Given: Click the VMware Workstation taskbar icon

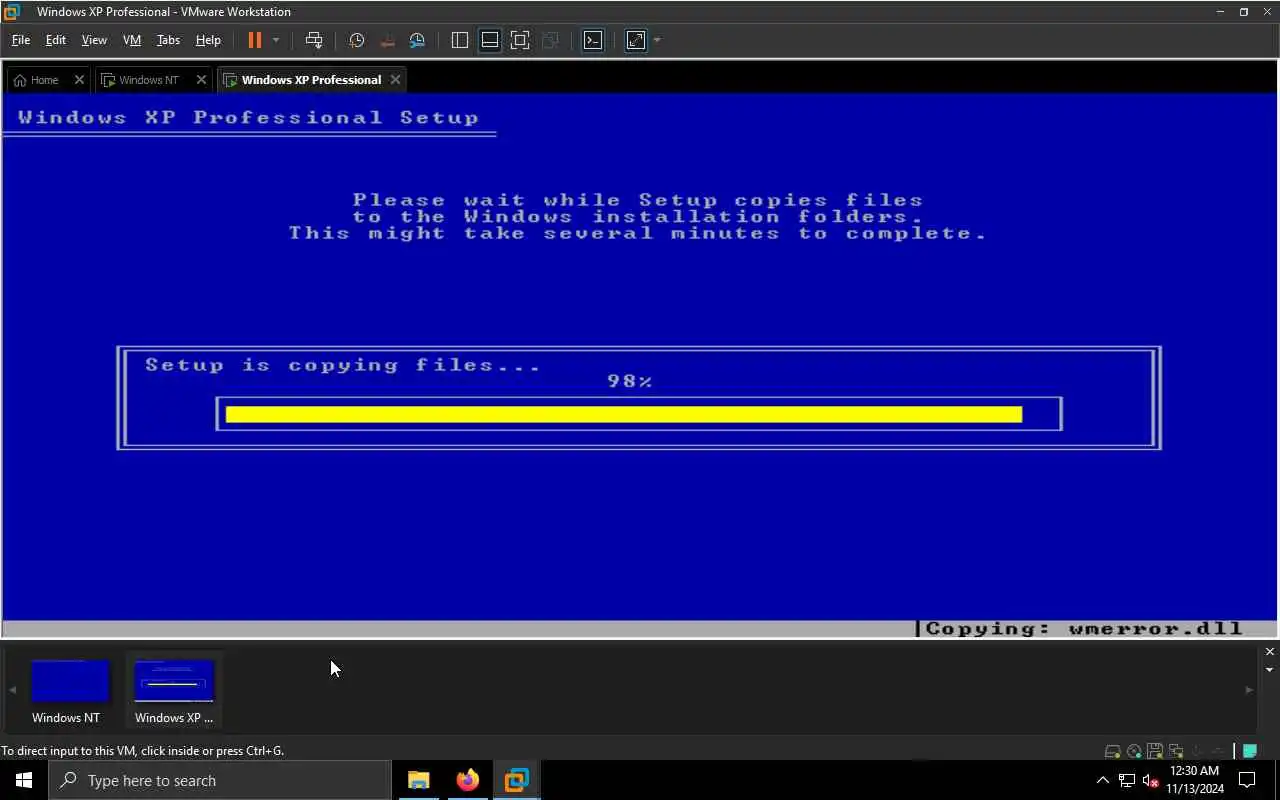Looking at the screenshot, I should pyautogui.click(x=516, y=780).
